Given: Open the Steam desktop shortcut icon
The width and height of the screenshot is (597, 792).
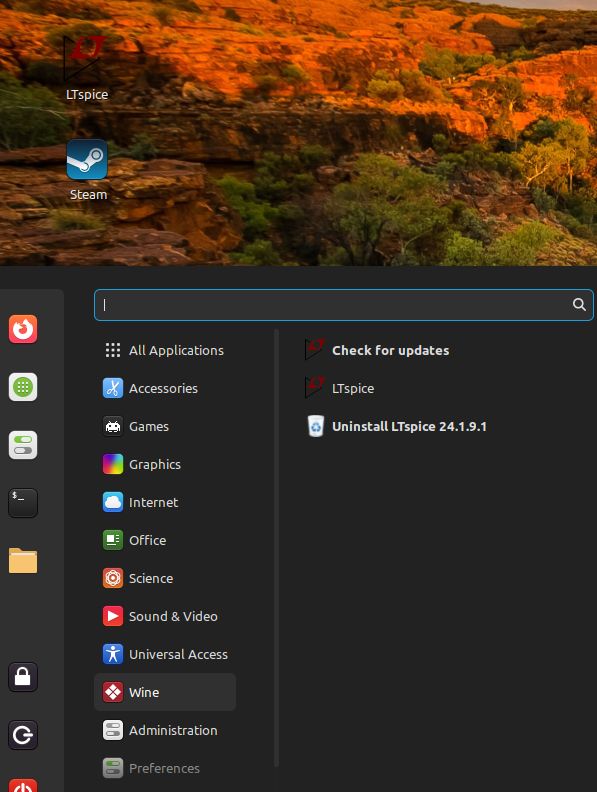Looking at the screenshot, I should tap(87, 160).
